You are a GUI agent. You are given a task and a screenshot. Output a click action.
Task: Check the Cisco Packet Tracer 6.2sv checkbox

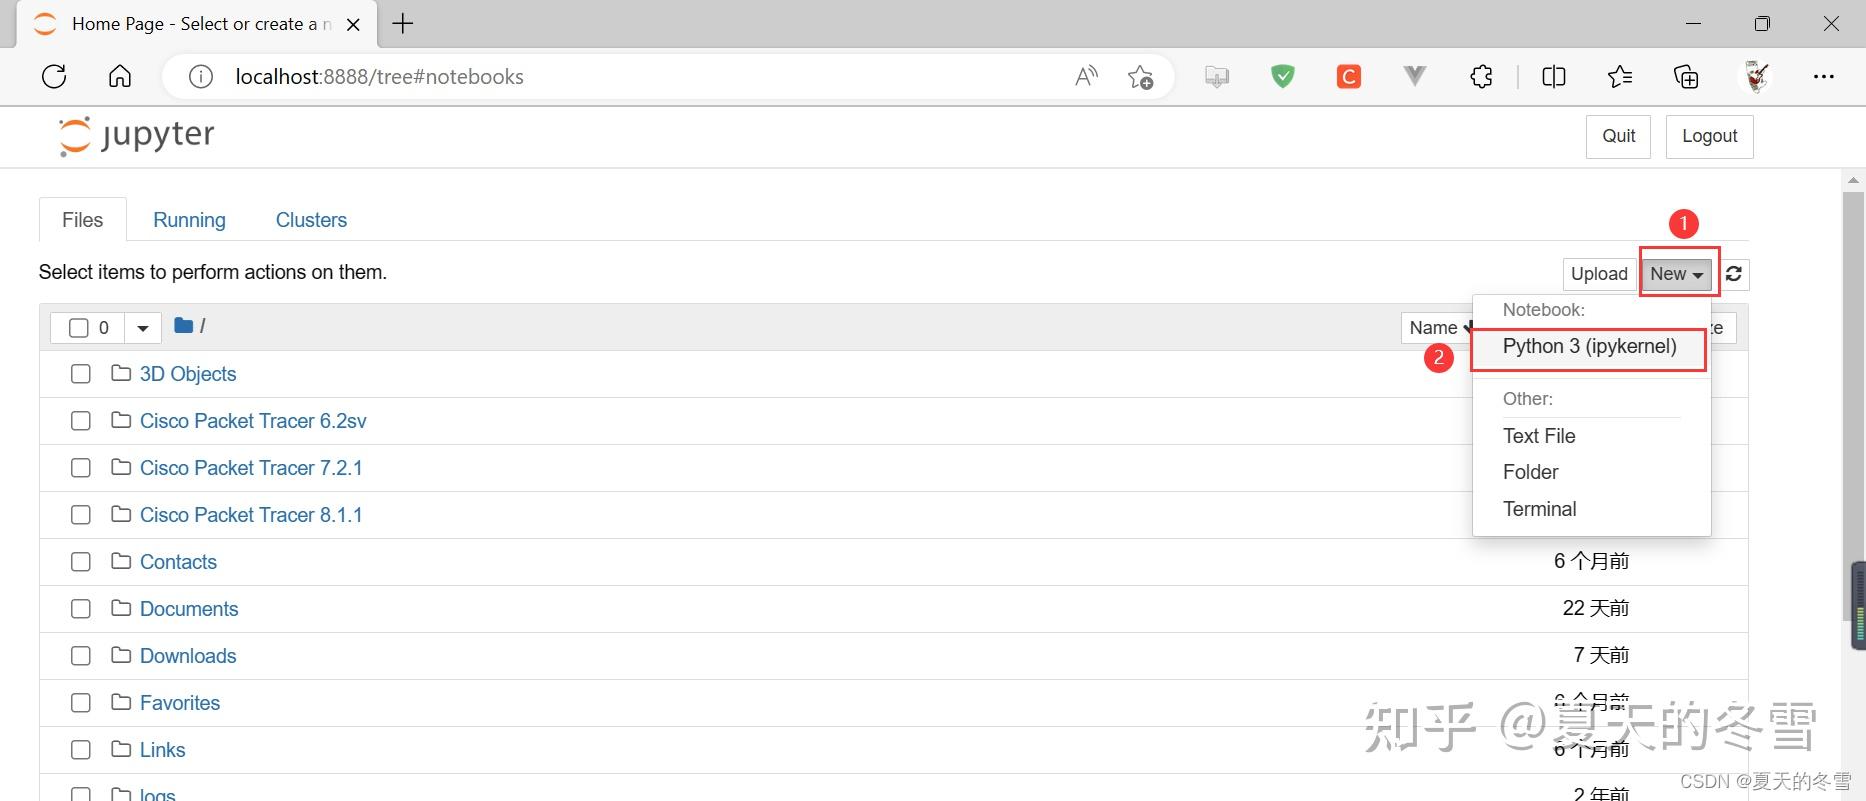[x=81, y=421]
